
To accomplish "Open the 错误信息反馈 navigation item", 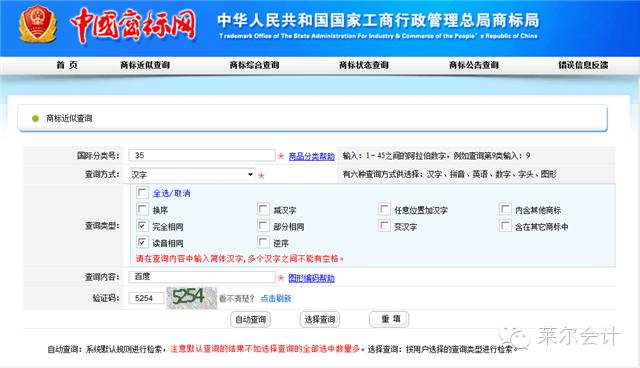I will click(583, 65).
